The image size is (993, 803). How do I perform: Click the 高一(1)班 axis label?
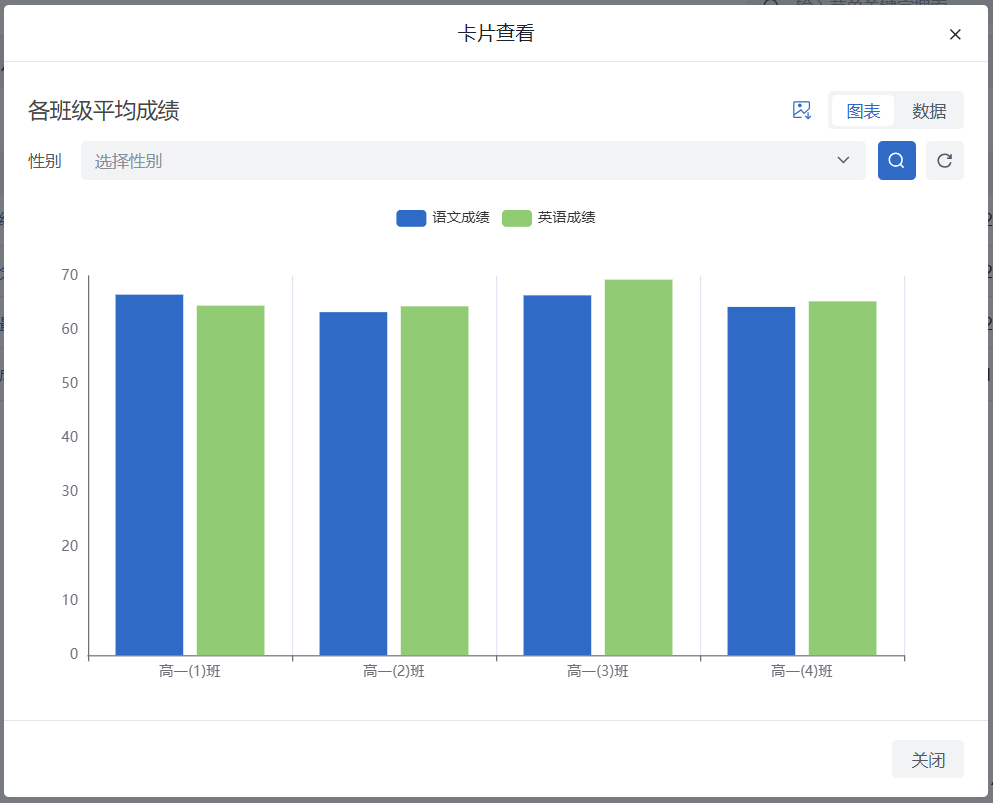click(190, 671)
